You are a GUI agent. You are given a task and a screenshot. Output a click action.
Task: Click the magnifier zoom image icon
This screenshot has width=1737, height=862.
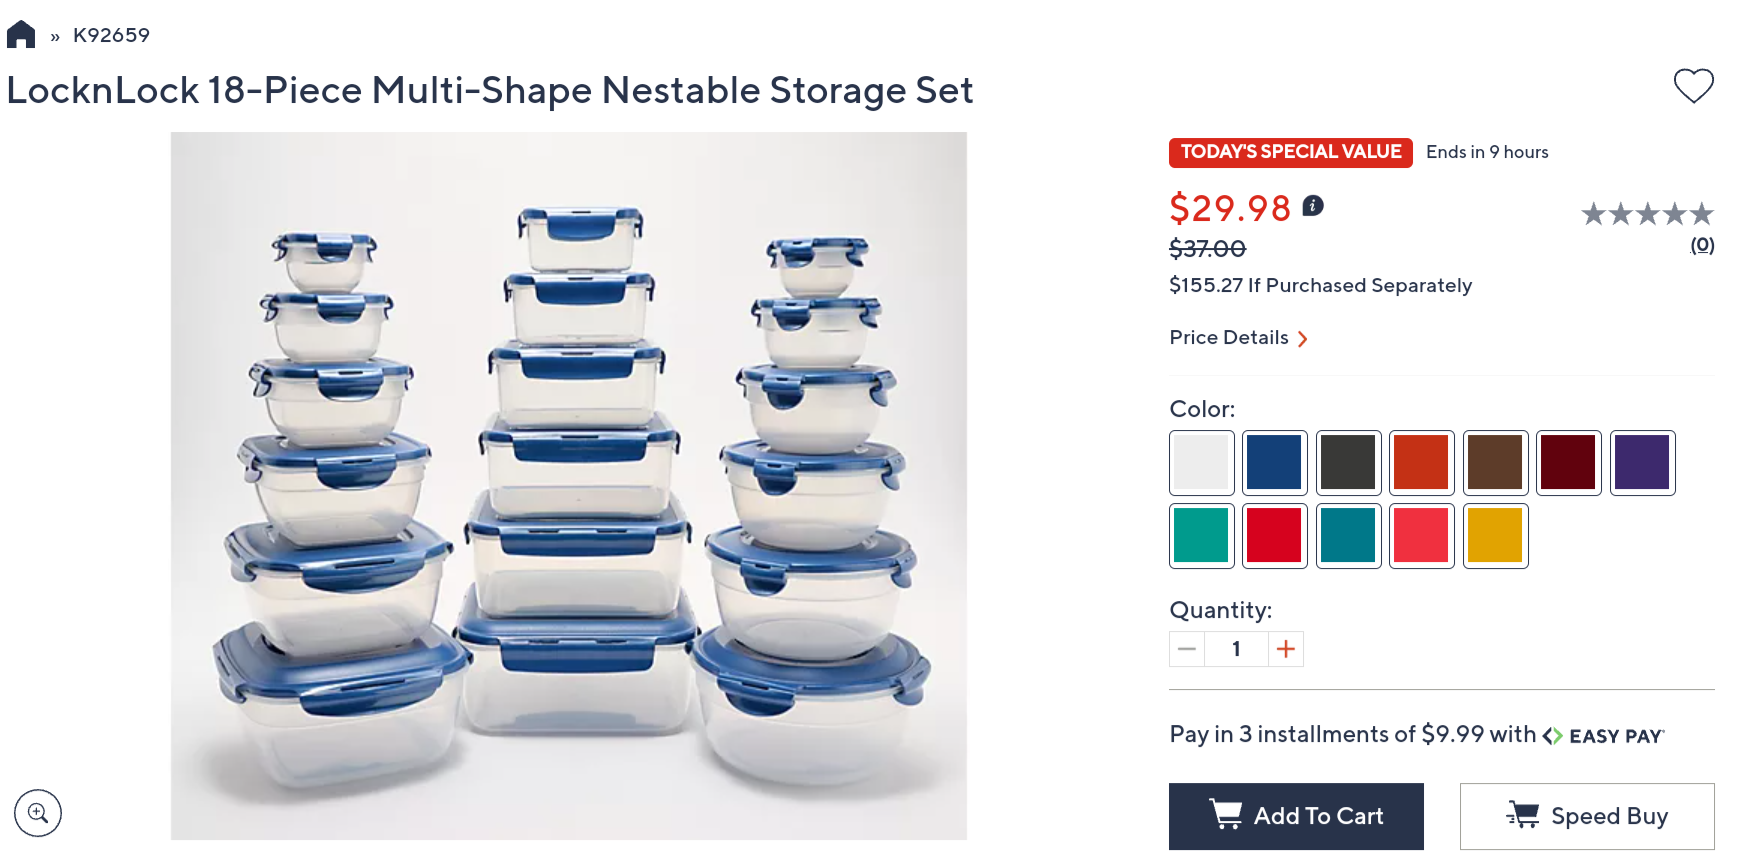coord(38,812)
